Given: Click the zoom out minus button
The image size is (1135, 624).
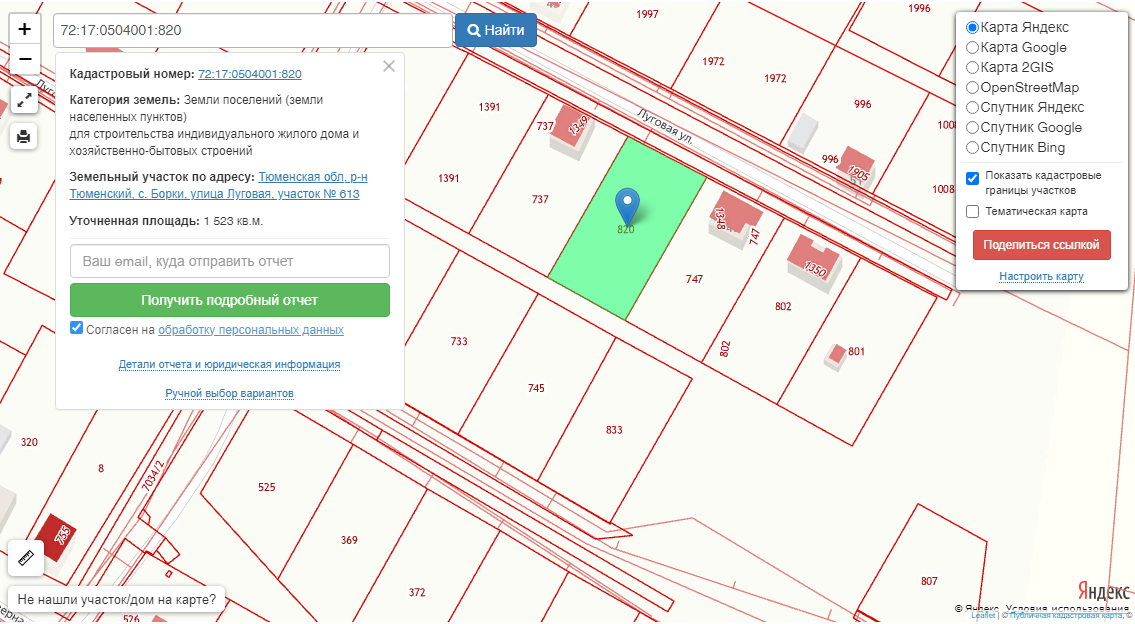Looking at the screenshot, I should click(25, 60).
